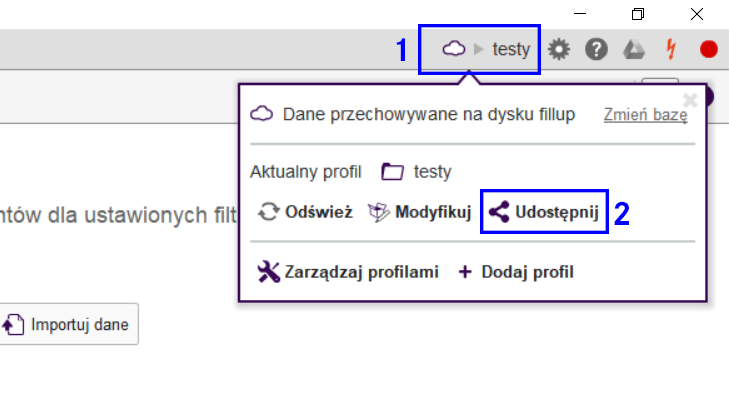Open the settings gear icon
The image size is (729, 397).
click(x=558, y=49)
